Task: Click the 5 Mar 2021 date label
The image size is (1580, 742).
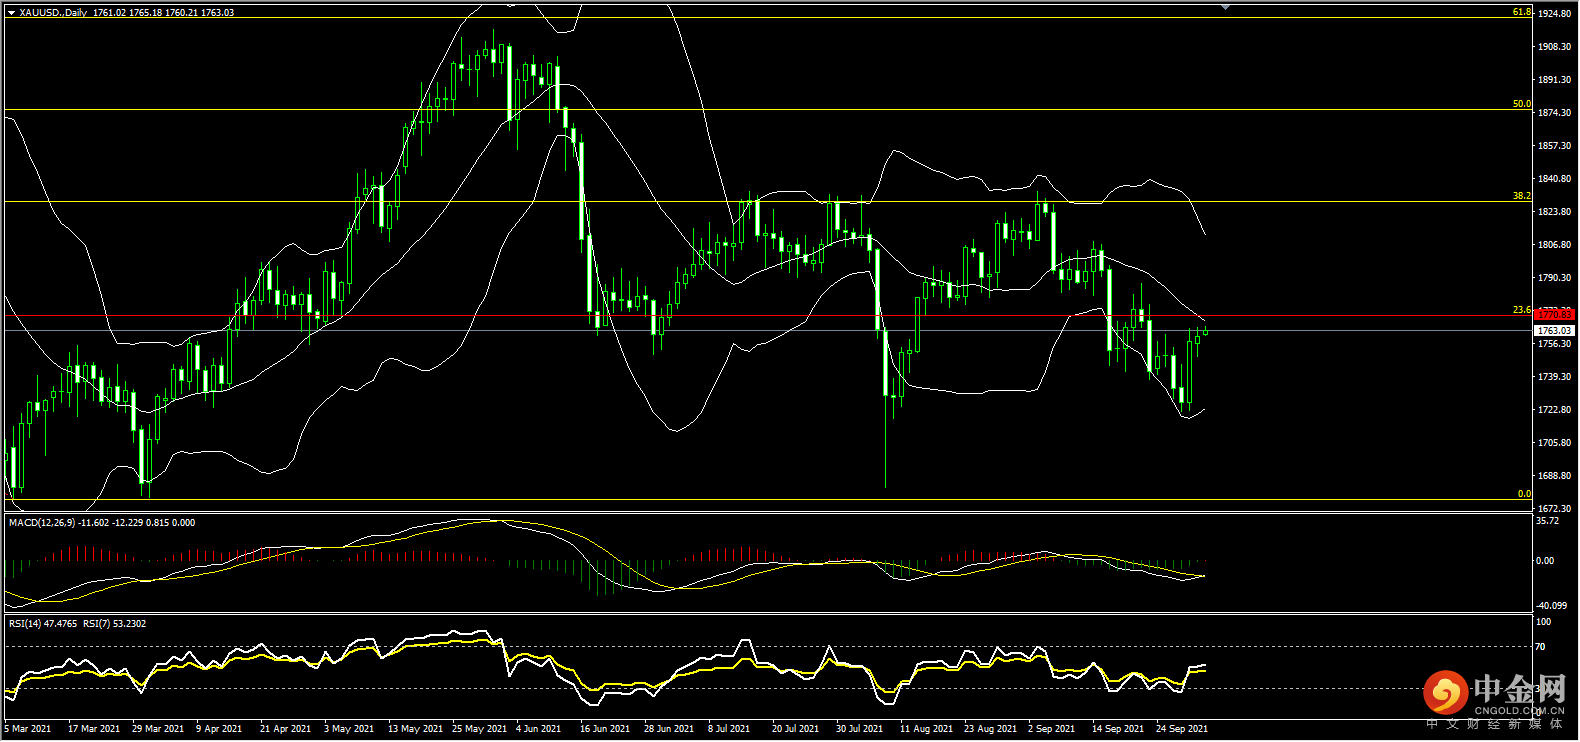Action: pos(28,729)
